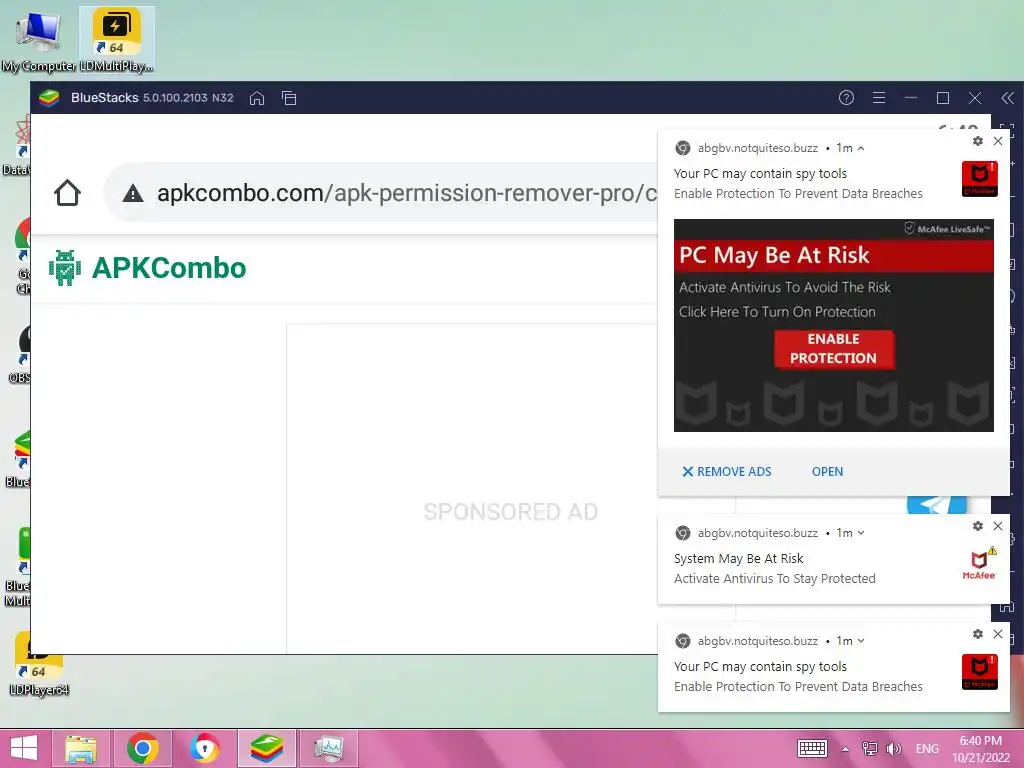Click McAfee logo in System May Be At Risk notification
This screenshot has height=768, width=1024.
tap(980, 563)
